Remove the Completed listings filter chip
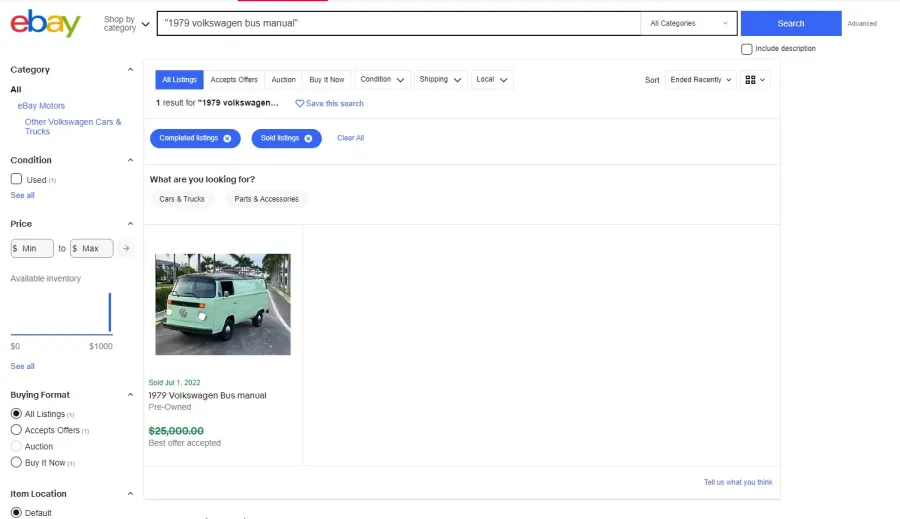The width and height of the screenshot is (900, 519). (227, 138)
